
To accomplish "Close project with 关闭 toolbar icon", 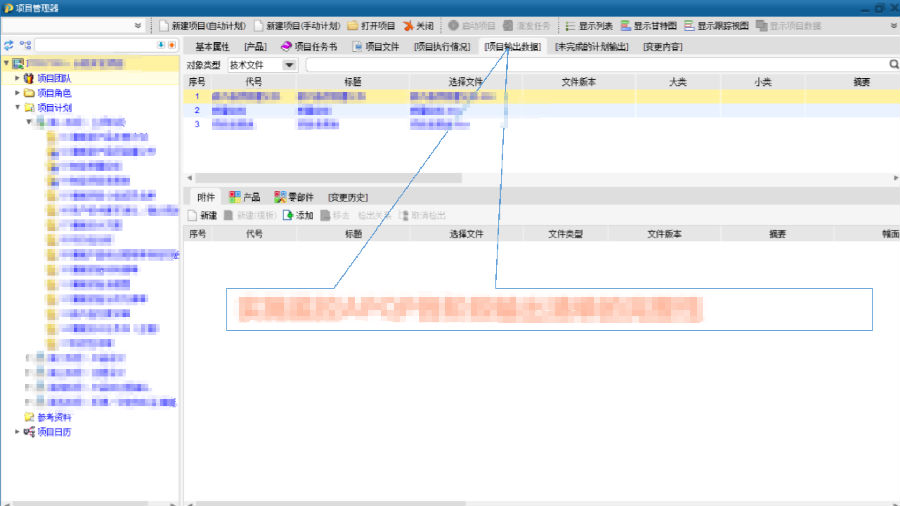I will pyautogui.click(x=408, y=26).
